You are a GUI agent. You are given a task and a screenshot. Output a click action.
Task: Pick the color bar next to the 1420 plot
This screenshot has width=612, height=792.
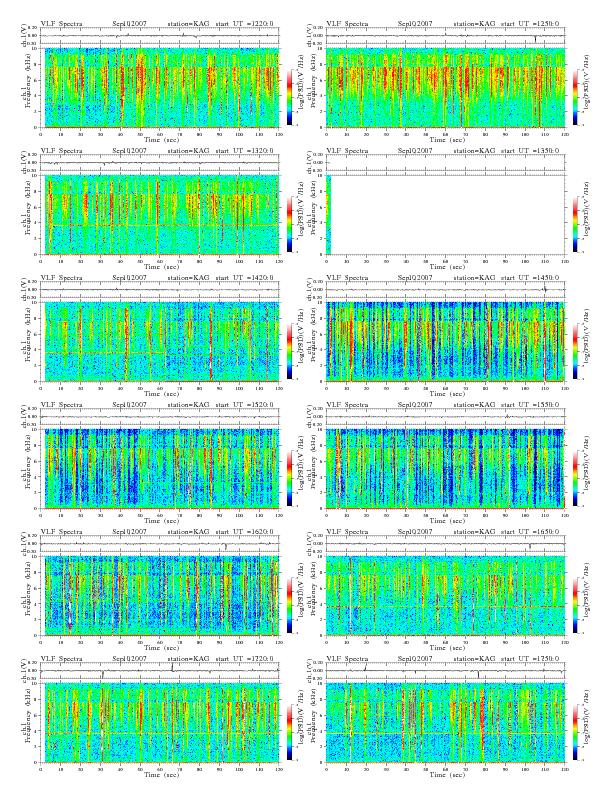coord(289,351)
